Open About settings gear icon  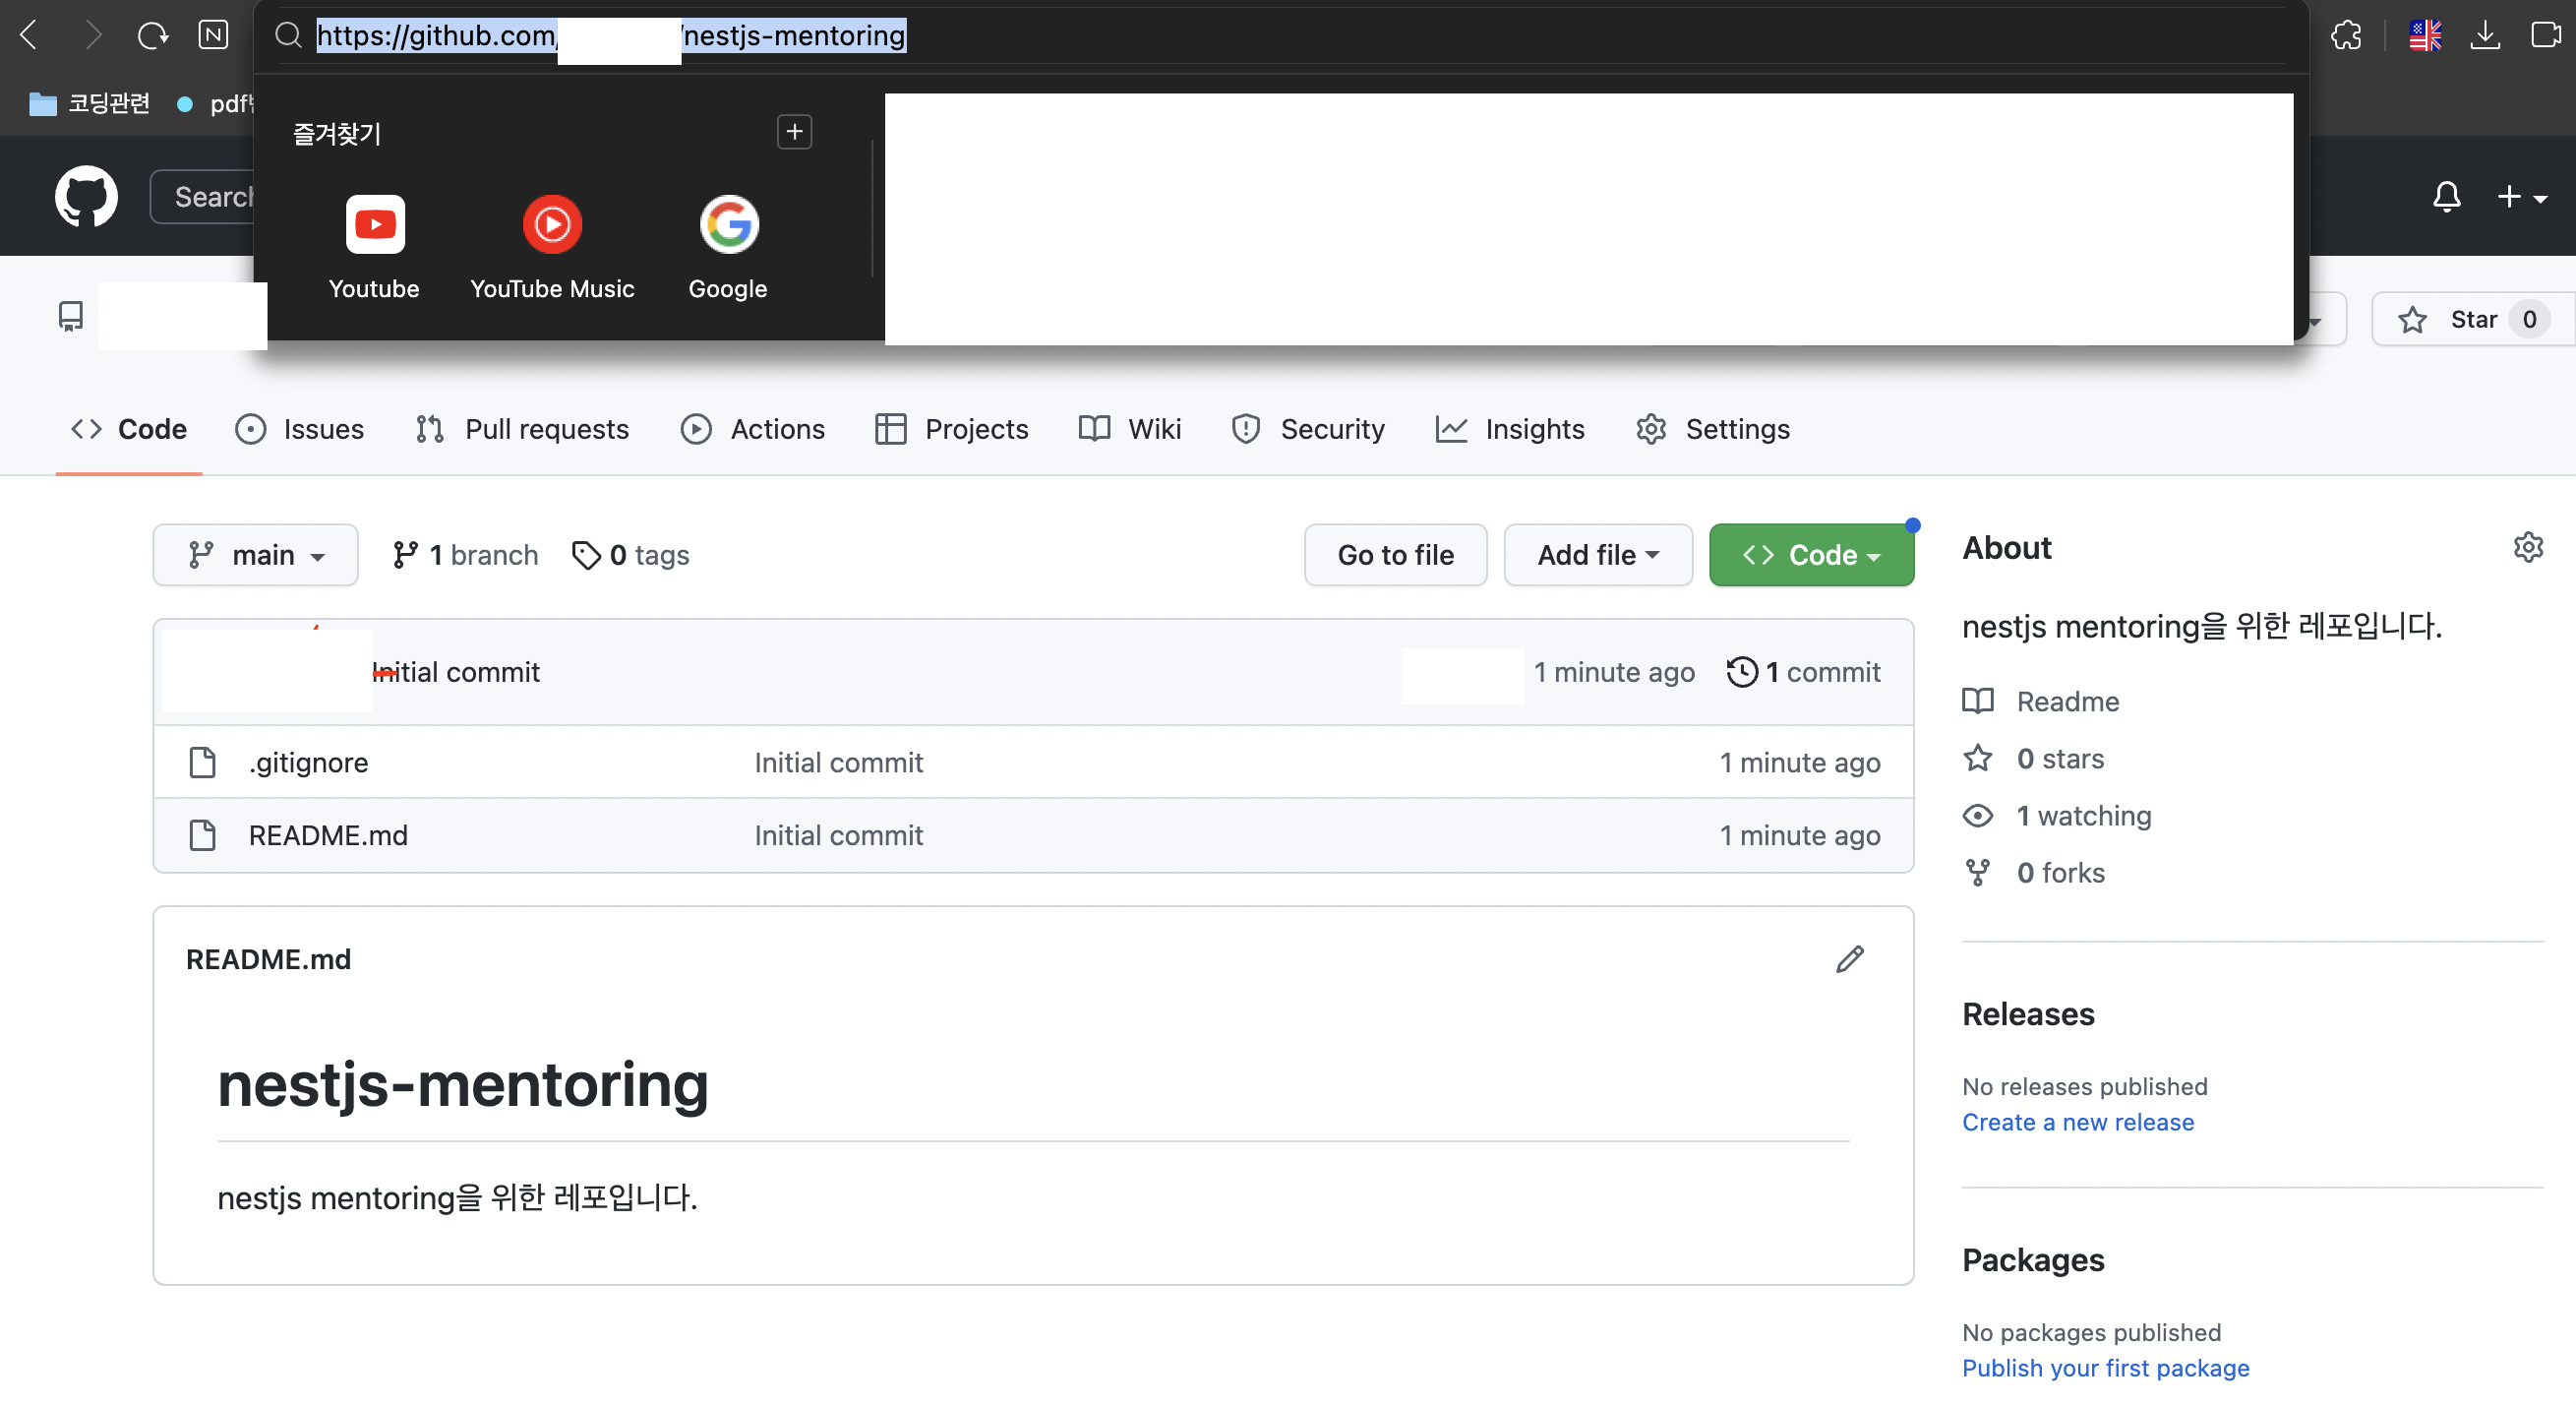(2527, 547)
